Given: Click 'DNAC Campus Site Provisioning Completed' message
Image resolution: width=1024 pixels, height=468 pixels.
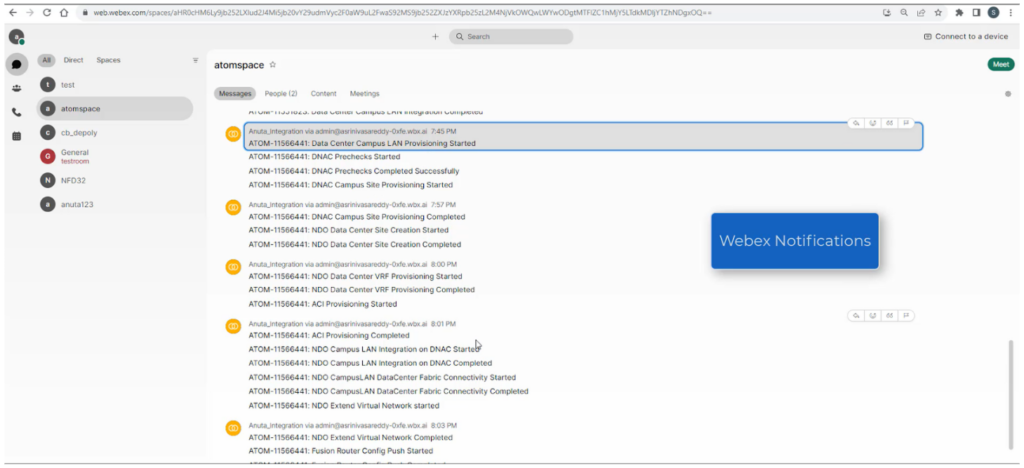Looking at the screenshot, I should (x=357, y=216).
